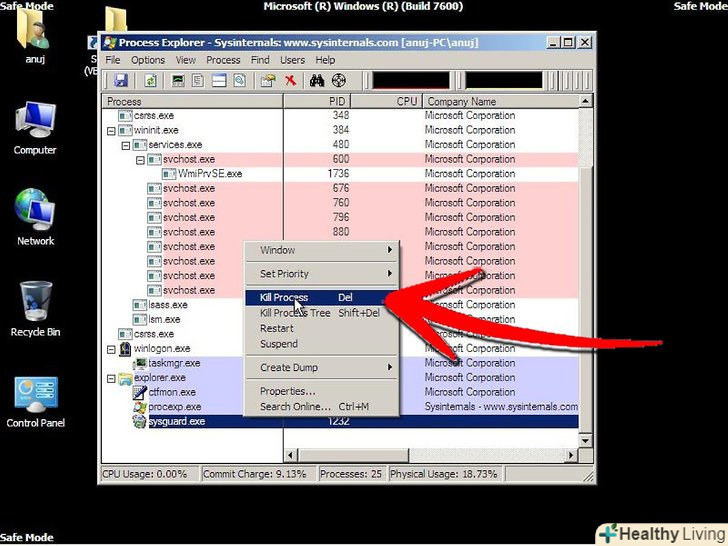Click the horizontal scrollbar left arrow
This screenshot has height=546, width=728.
tap(291, 455)
